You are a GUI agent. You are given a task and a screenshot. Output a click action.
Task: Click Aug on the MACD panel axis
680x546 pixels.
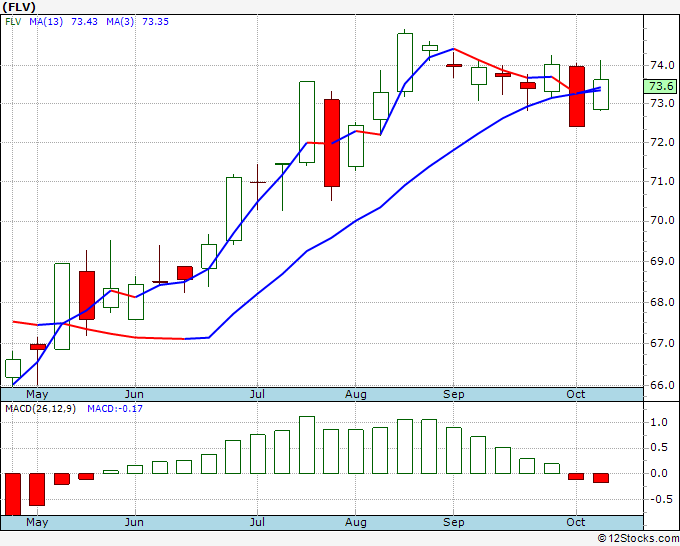point(356,522)
